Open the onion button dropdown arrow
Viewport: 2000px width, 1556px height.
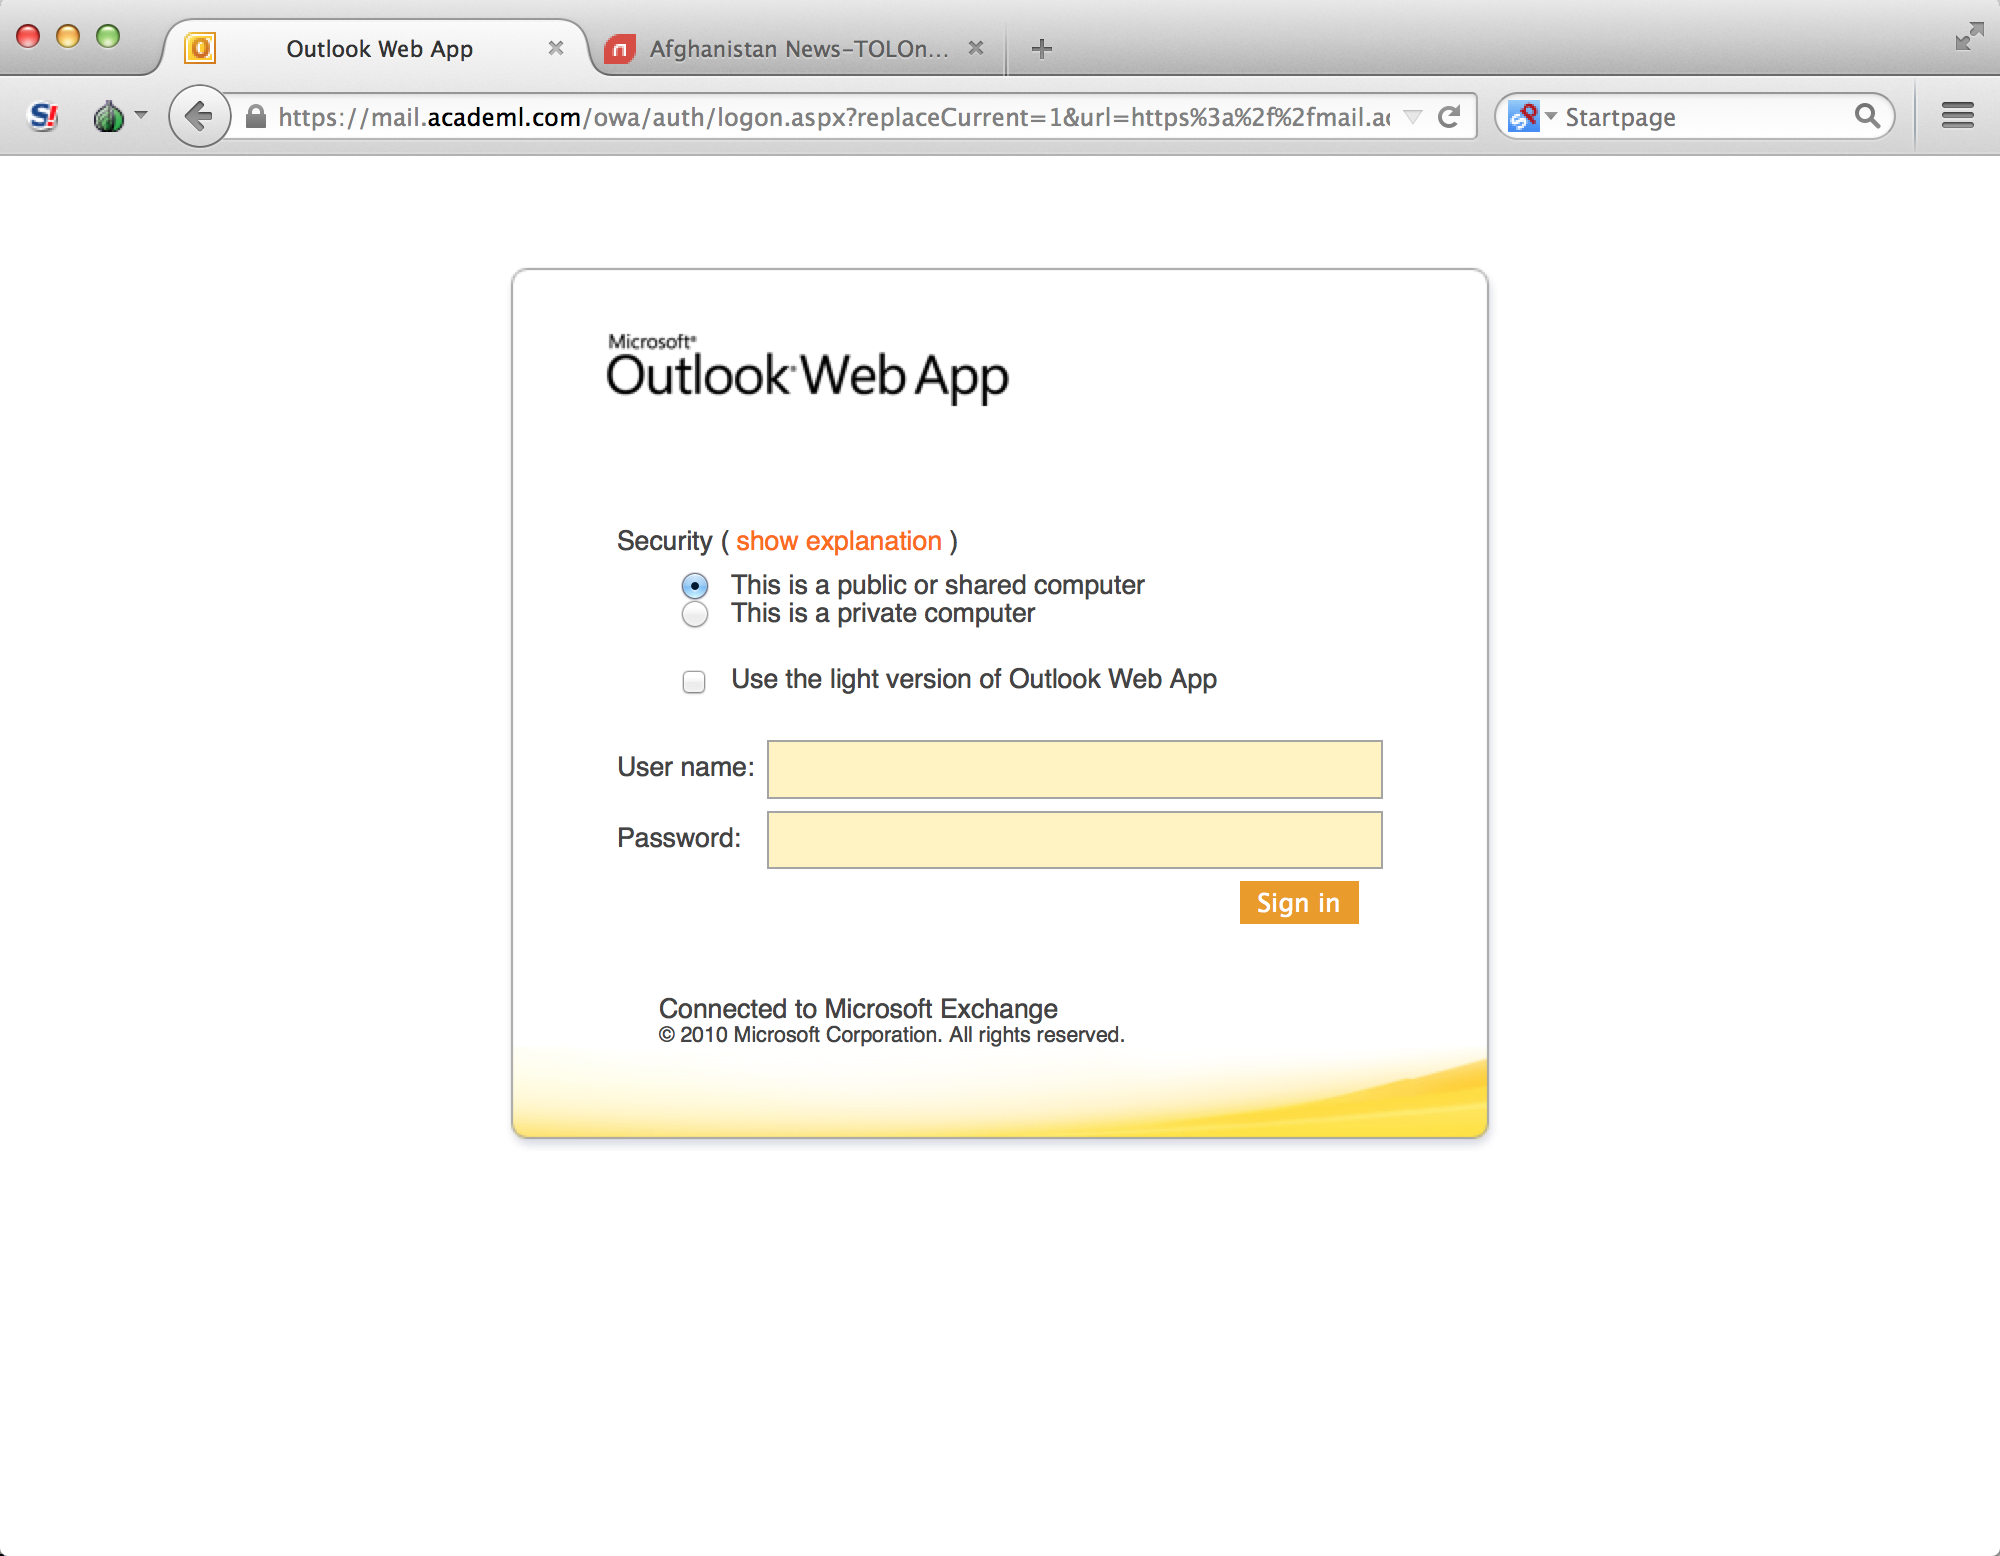[141, 115]
